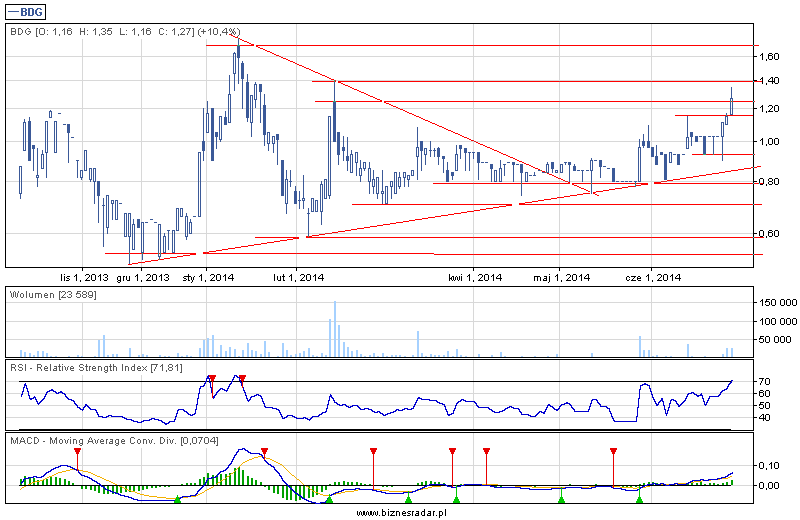The height and width of the screenshot is (520, 800).
Task: Click the BDG OHLC summary header text
Action: [125, 32]
